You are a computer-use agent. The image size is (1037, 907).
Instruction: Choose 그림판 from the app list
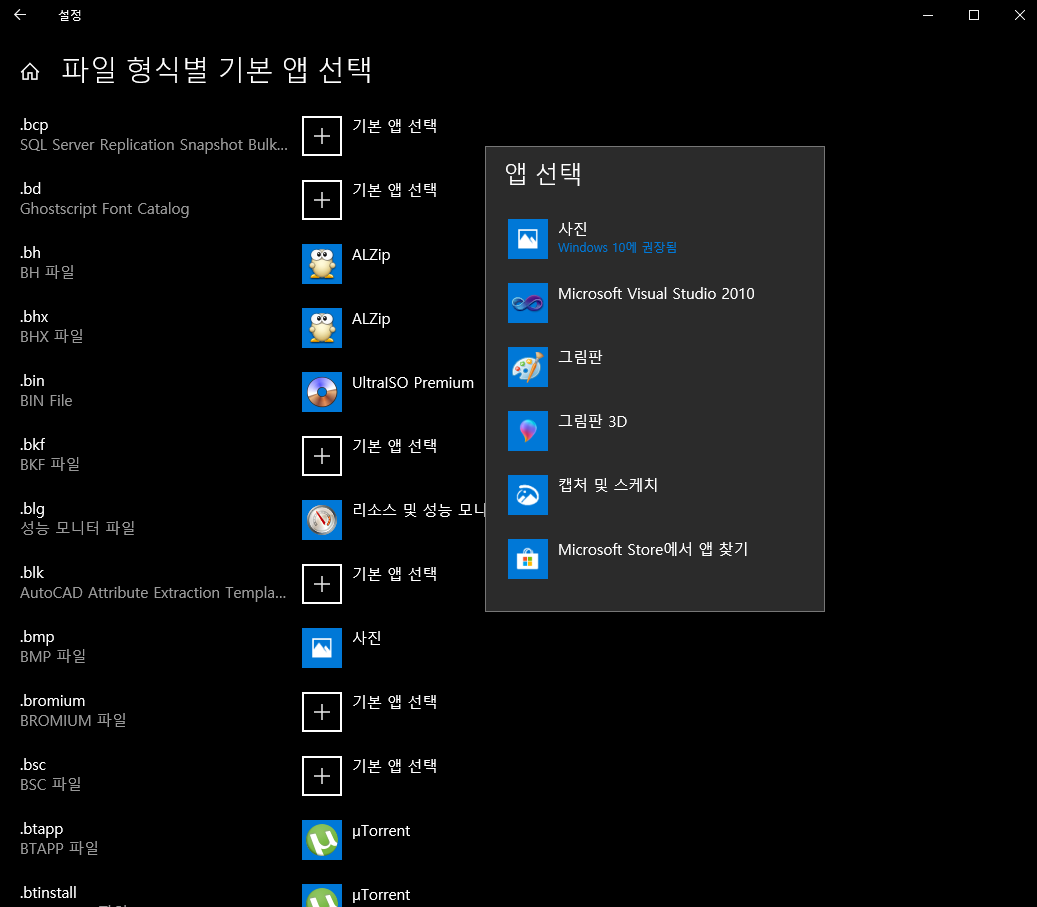[655, 367]
